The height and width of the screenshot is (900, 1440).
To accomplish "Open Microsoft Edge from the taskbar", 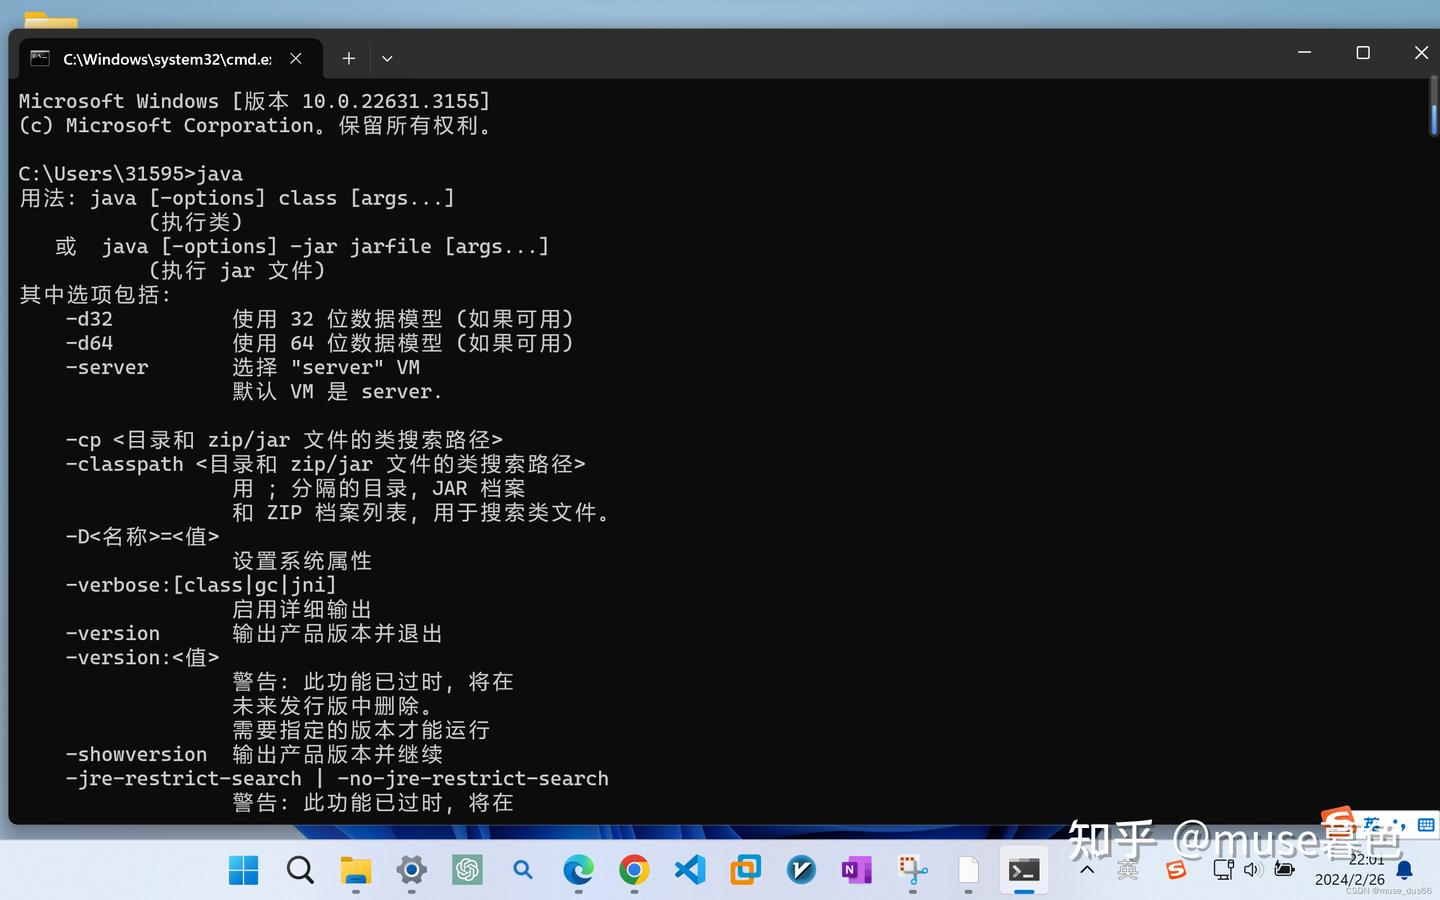I will (578, 870).
